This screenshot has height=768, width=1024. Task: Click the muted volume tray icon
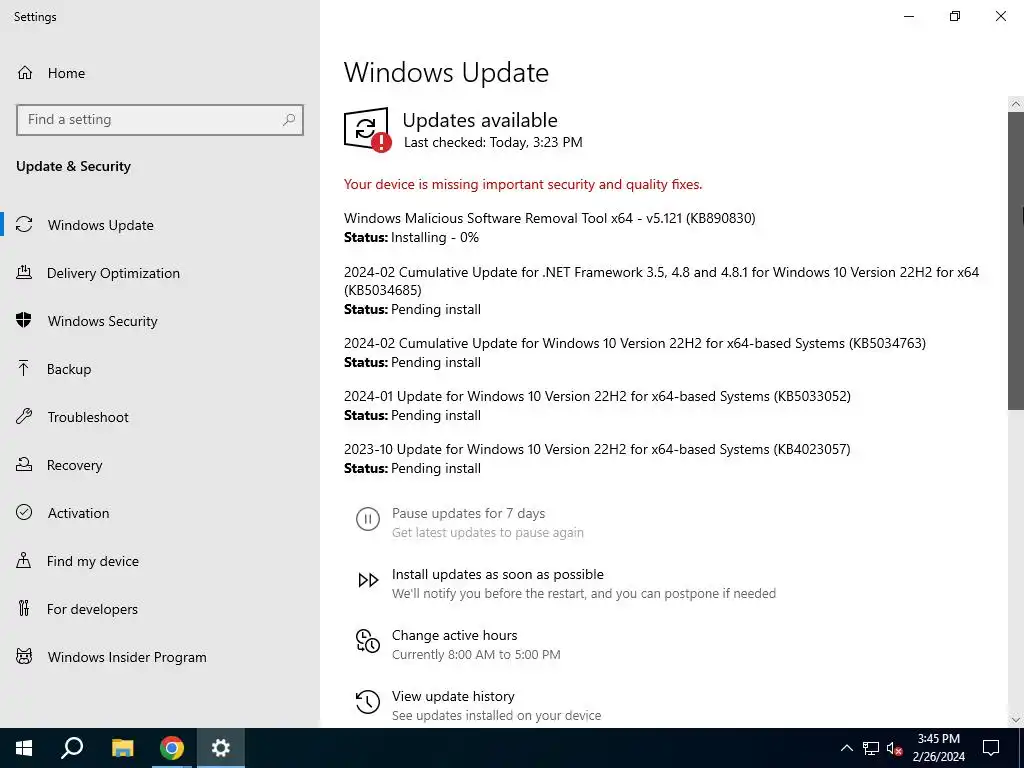(895, 748)
